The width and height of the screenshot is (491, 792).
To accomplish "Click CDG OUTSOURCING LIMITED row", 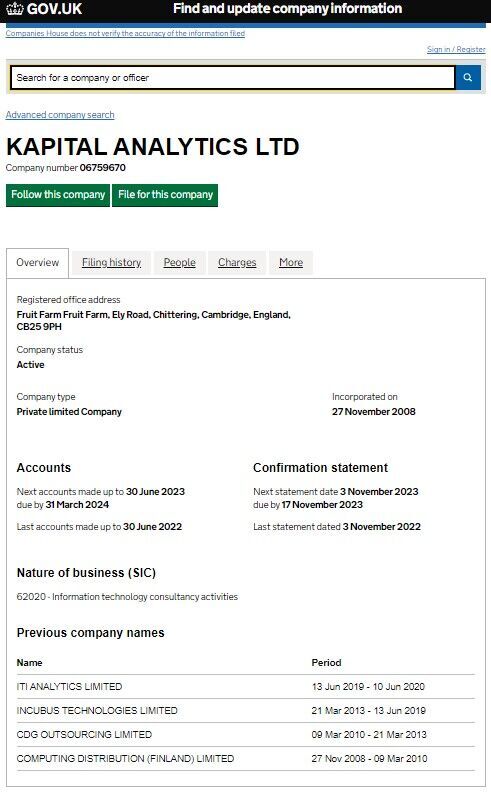I will 246,735.
